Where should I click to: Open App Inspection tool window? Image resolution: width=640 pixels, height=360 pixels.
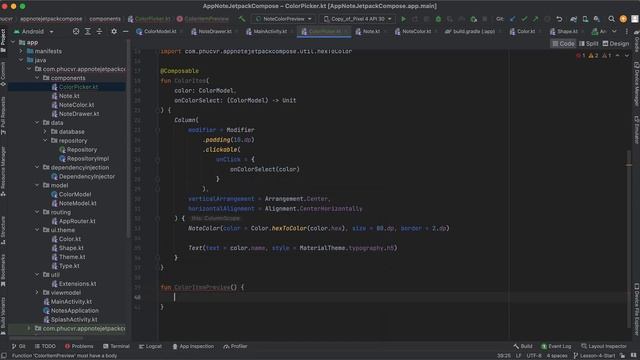point(193,346)
